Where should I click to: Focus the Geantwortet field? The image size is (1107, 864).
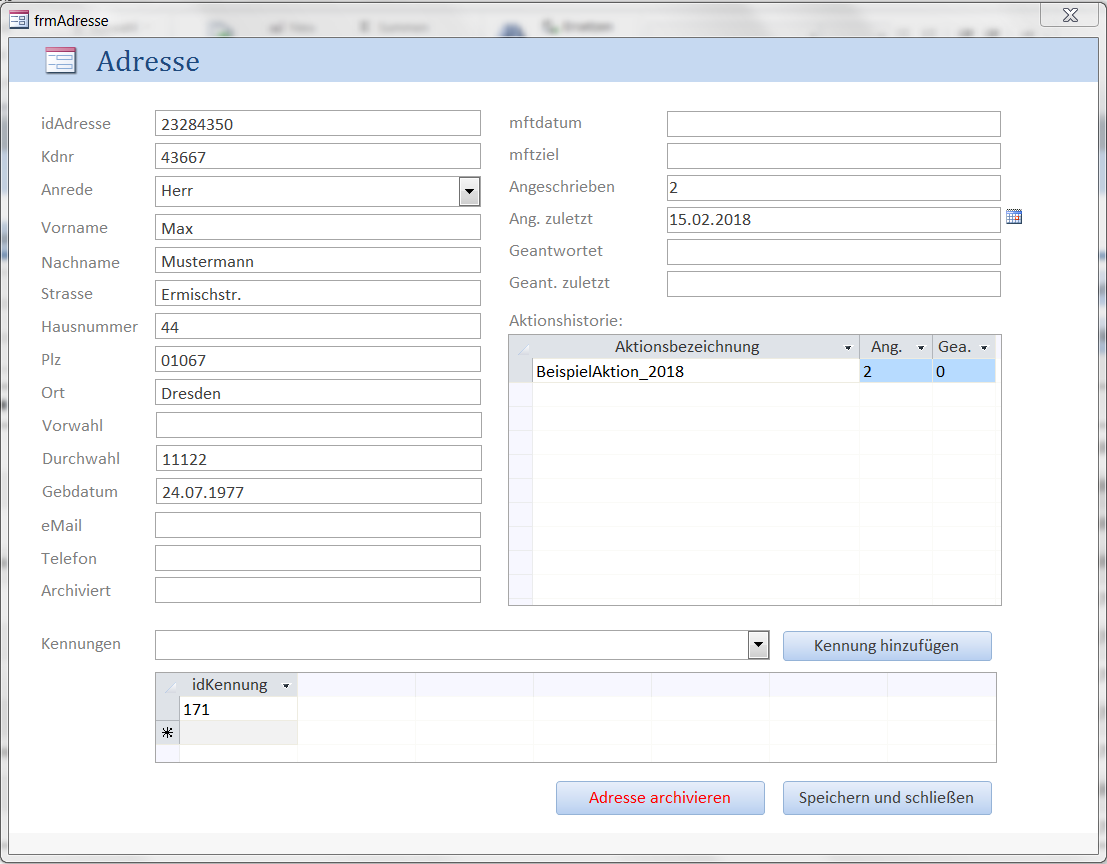tap(834, 252)
